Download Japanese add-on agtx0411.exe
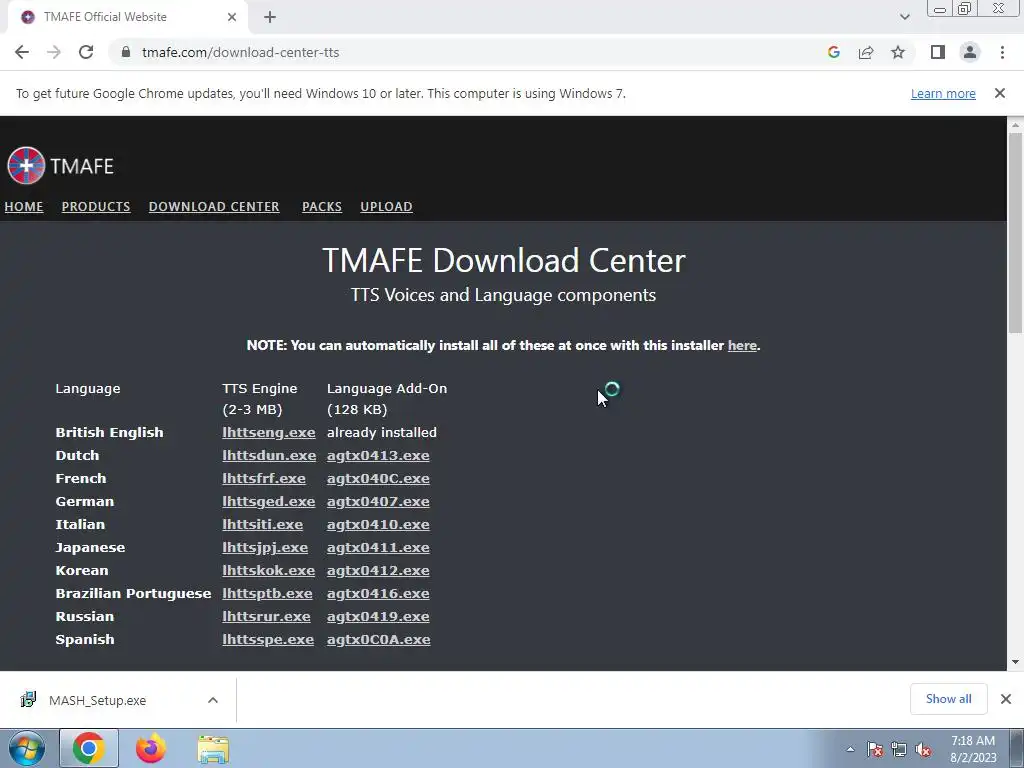This screenshot has height=768, width=1024. click(x=378, y=547)
